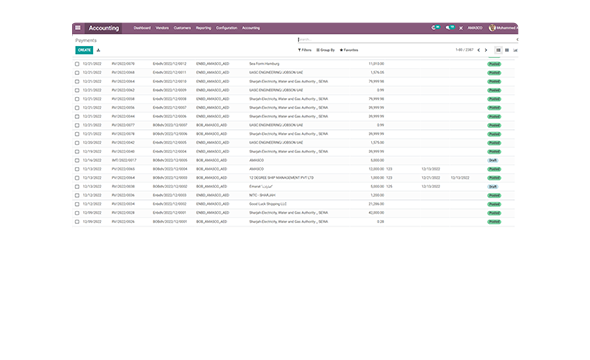The width and height of the screenshot is (590, 360).
Task: Tick checkbox for 12 DEGREE SHIP MANAGEMENT row
Action: [x=77, y=178]
